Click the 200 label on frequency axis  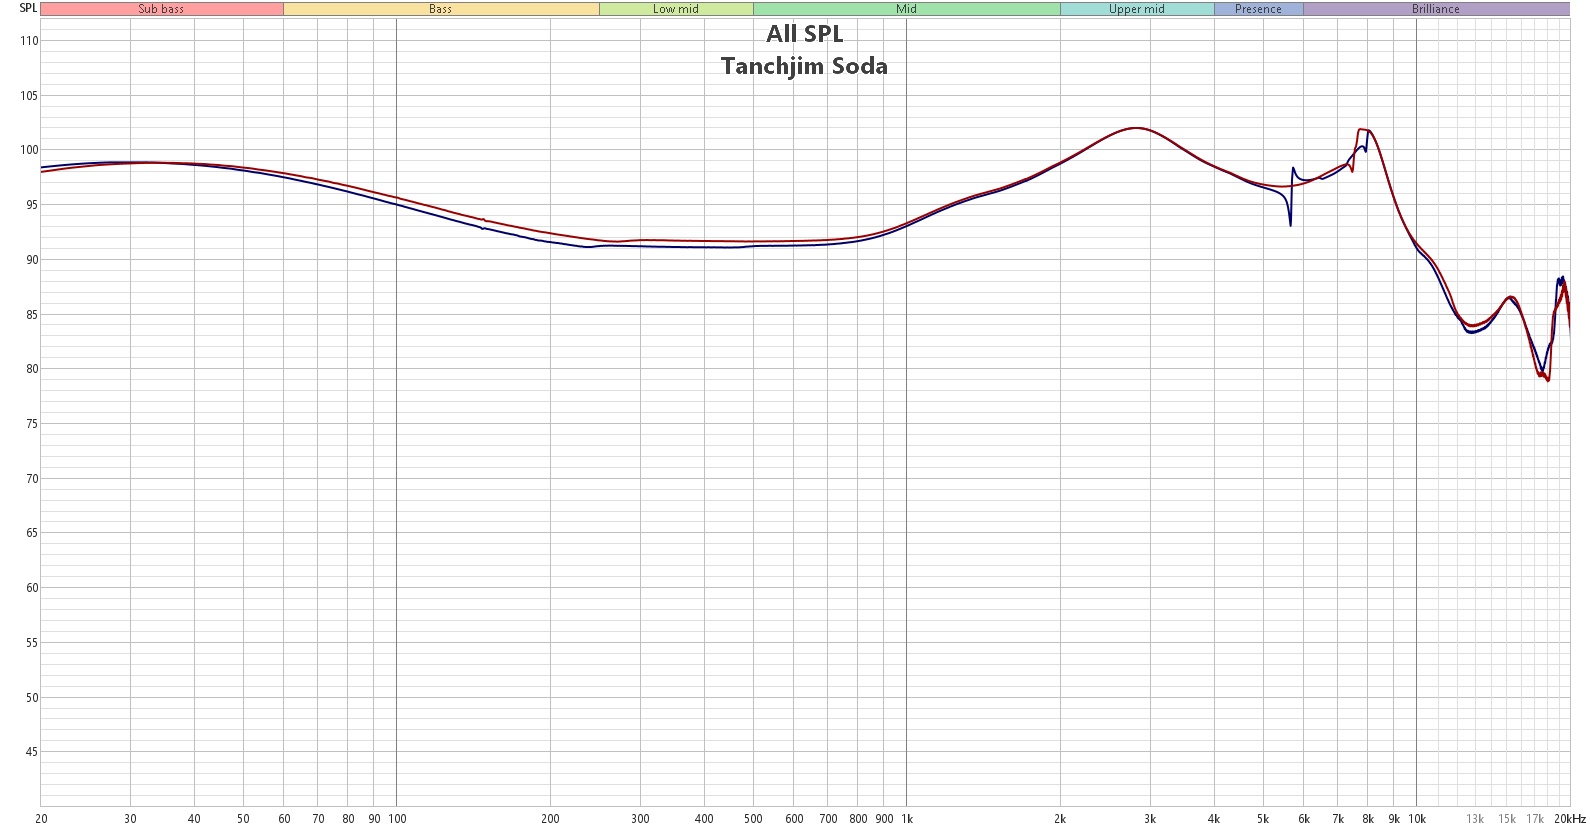(x=550, y=819)
